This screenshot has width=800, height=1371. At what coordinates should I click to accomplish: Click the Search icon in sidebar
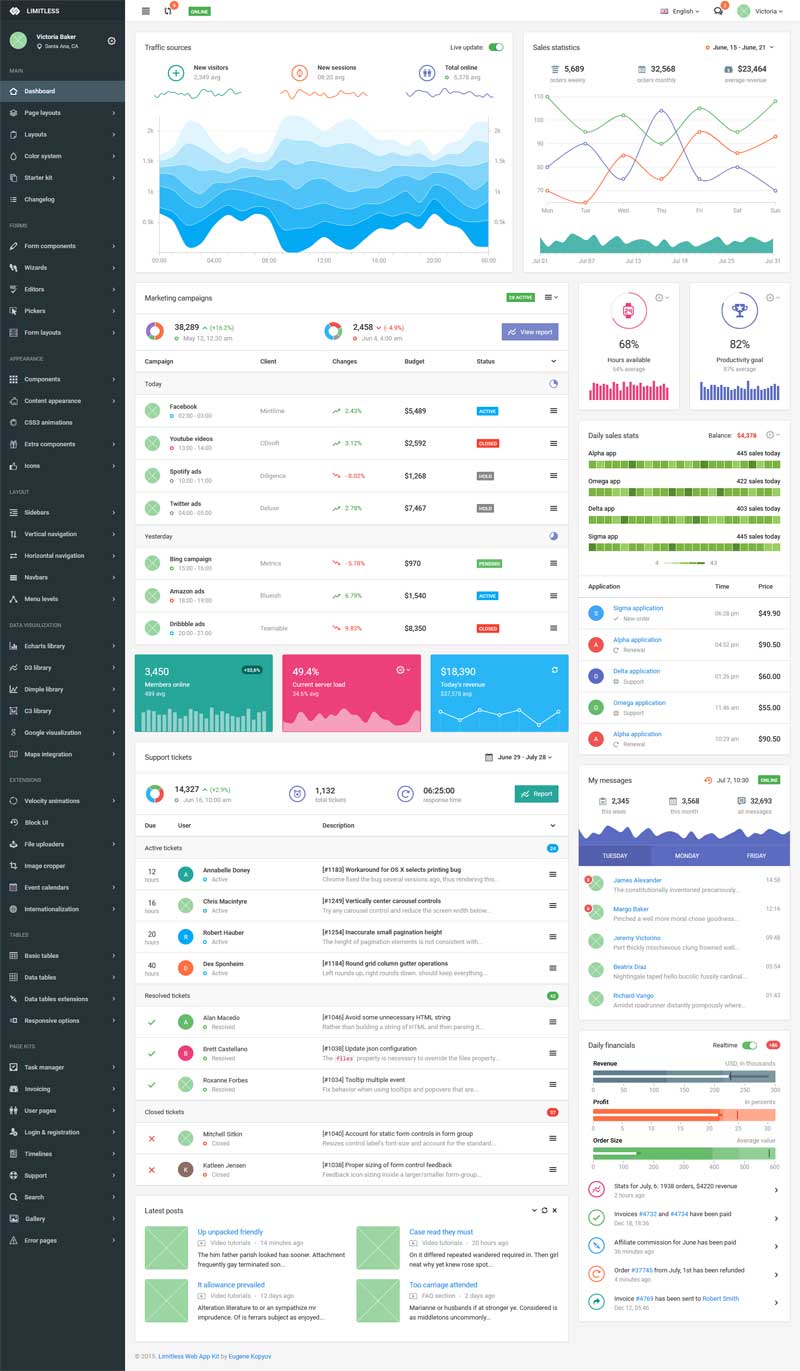(x=13, y=1197)
